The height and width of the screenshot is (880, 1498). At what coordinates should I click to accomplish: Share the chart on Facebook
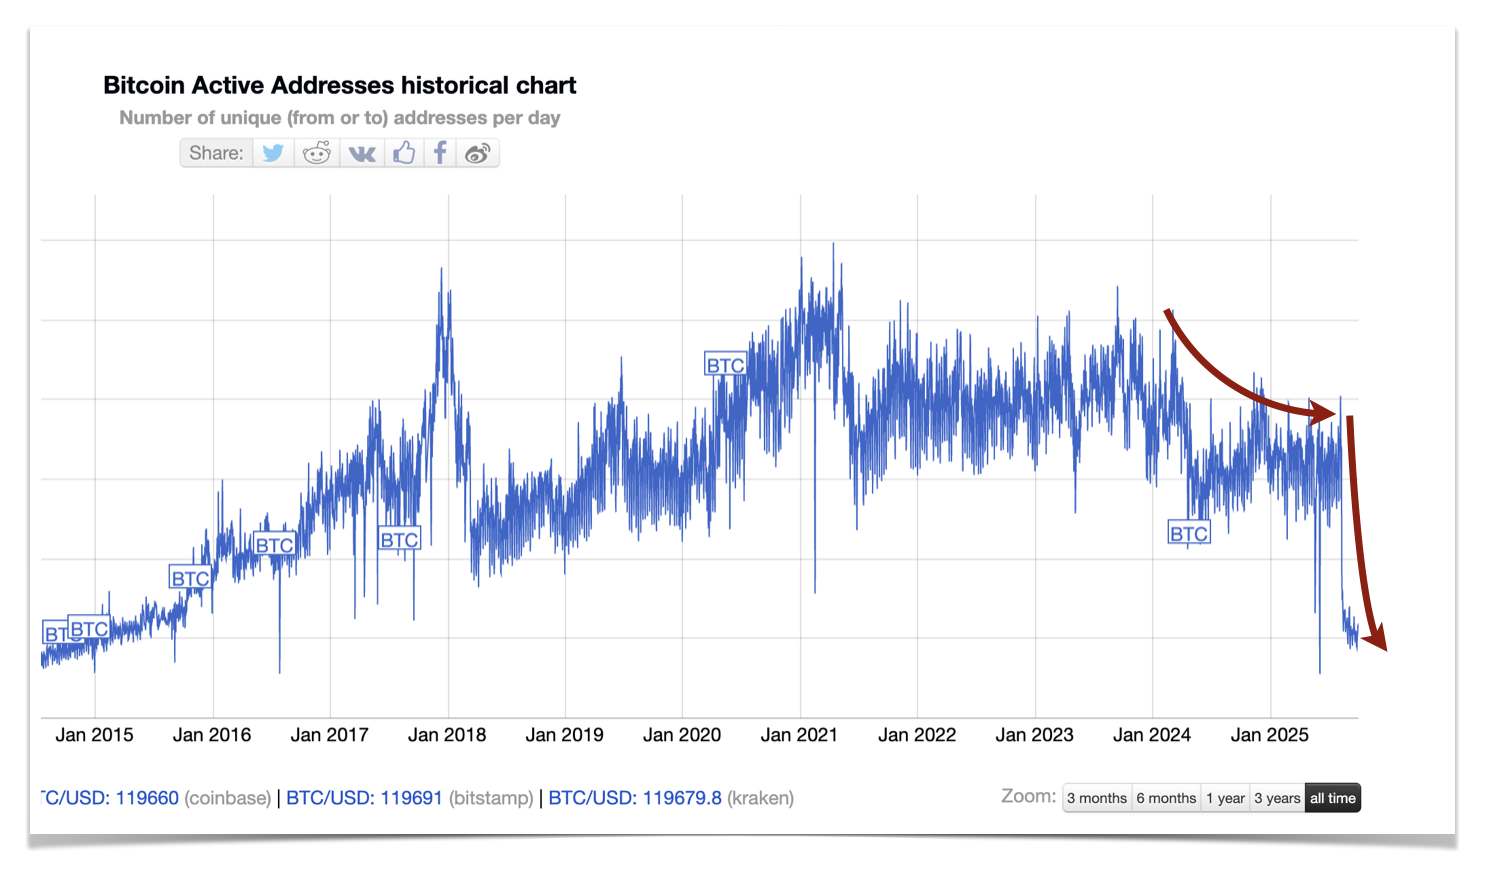[440, 153]
